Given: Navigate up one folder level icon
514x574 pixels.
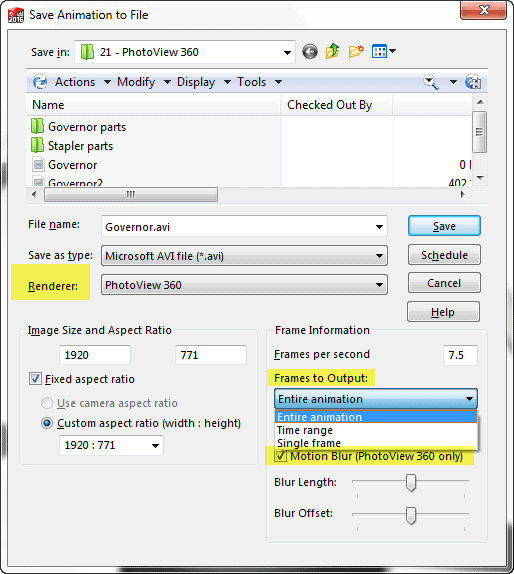Looking at the screenshot, I should (x=332, y=51).
